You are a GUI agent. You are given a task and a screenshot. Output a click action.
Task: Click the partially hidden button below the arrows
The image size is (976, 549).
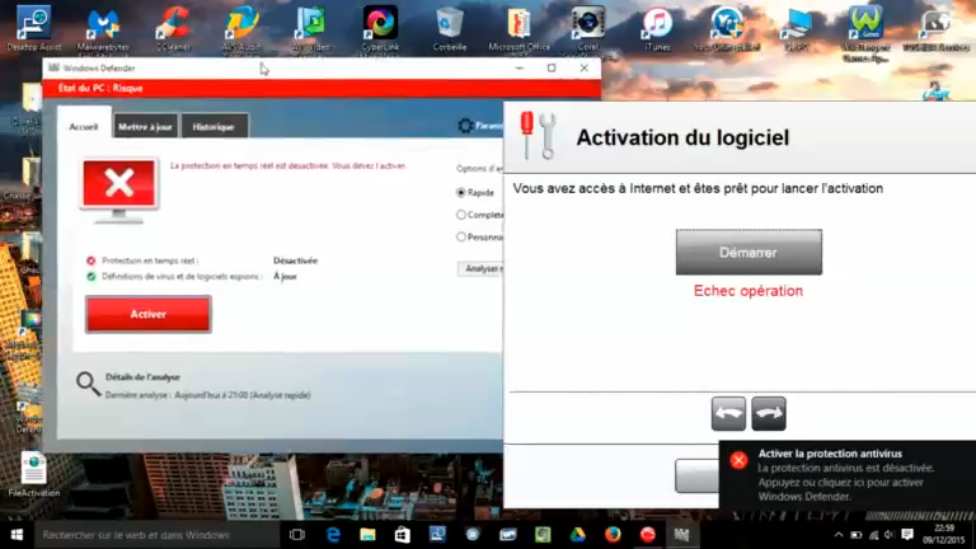[x=697, y=476]
